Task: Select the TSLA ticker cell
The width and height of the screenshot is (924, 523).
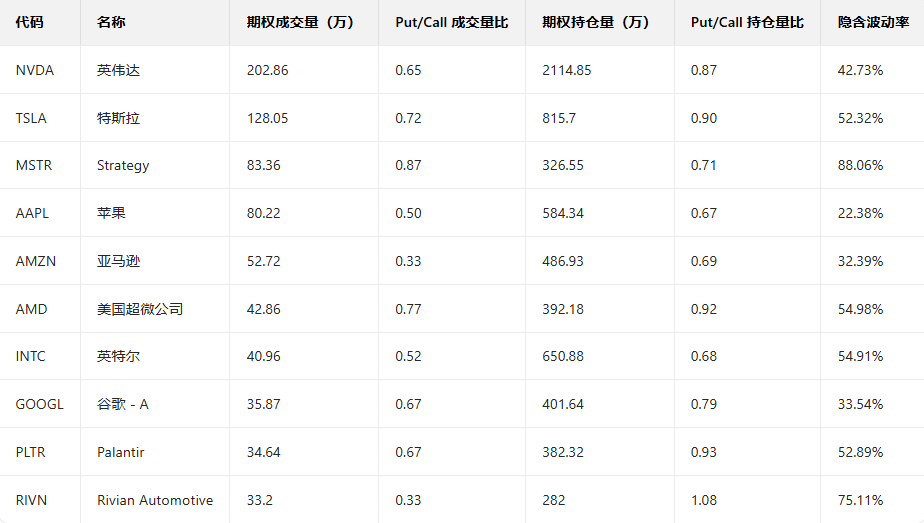Action: click(x=32, y=118)
